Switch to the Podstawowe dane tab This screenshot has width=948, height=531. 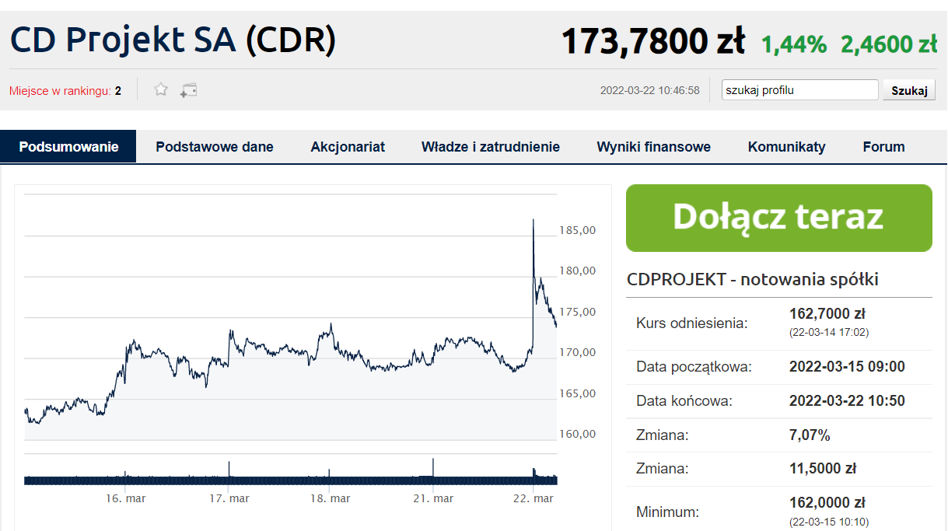tap(214, 147)
